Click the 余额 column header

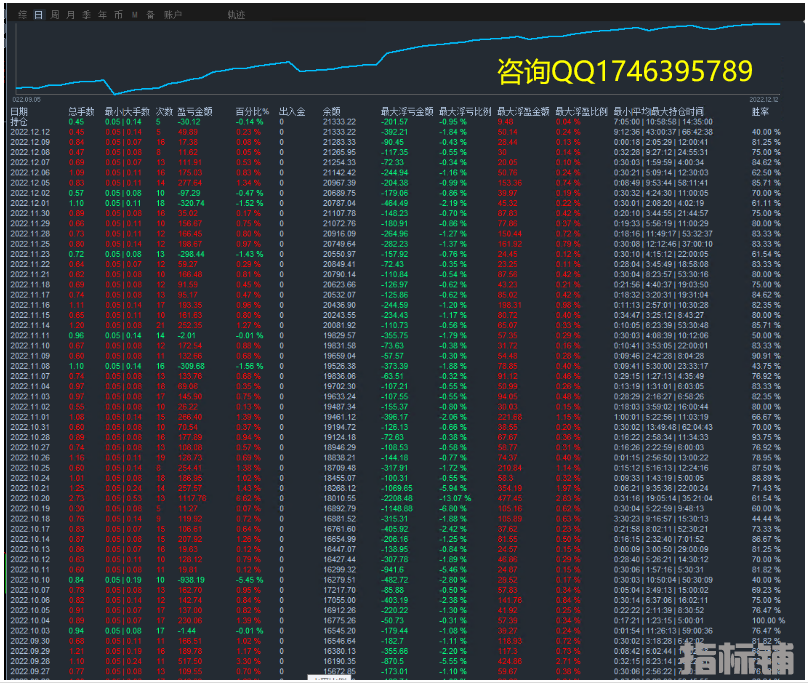click(x=332, y=112)
